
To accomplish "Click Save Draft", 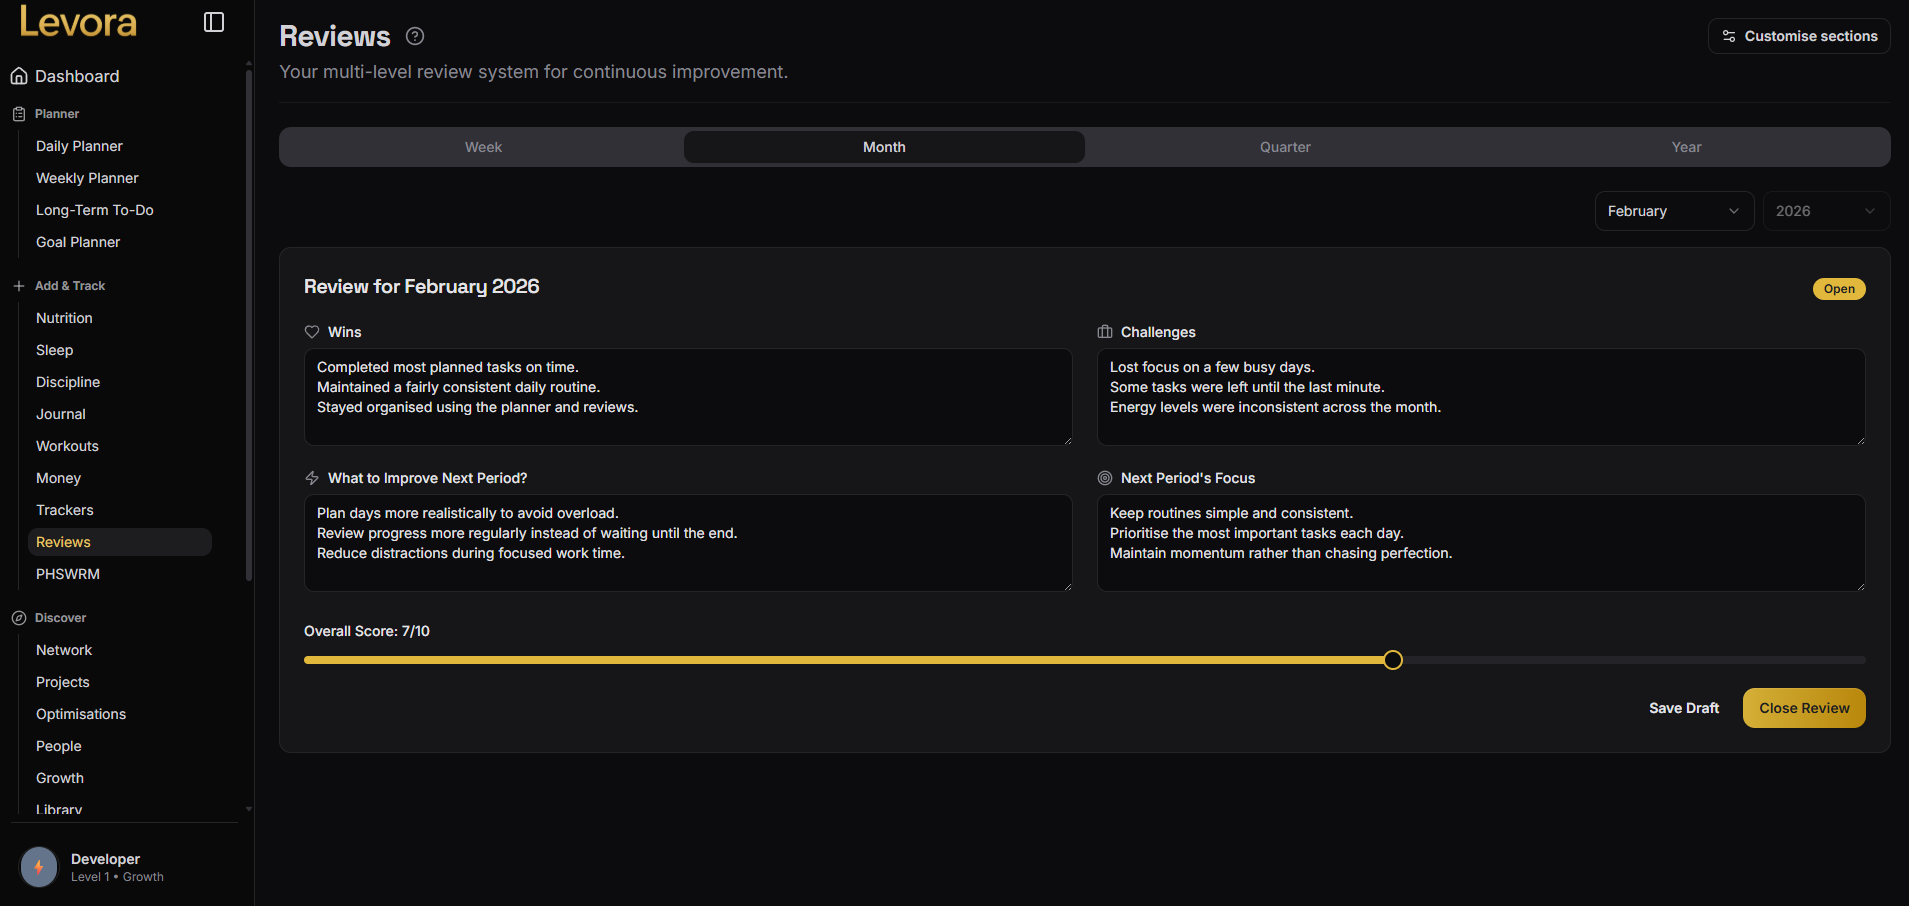I will click(1684, 707).
